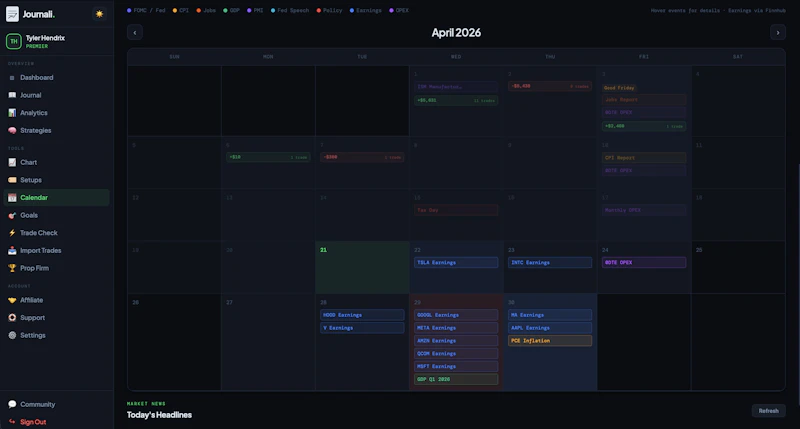Click the April 2026 month title
The height and width of the screenshot is (429, 800).
(x=456, y=33)
